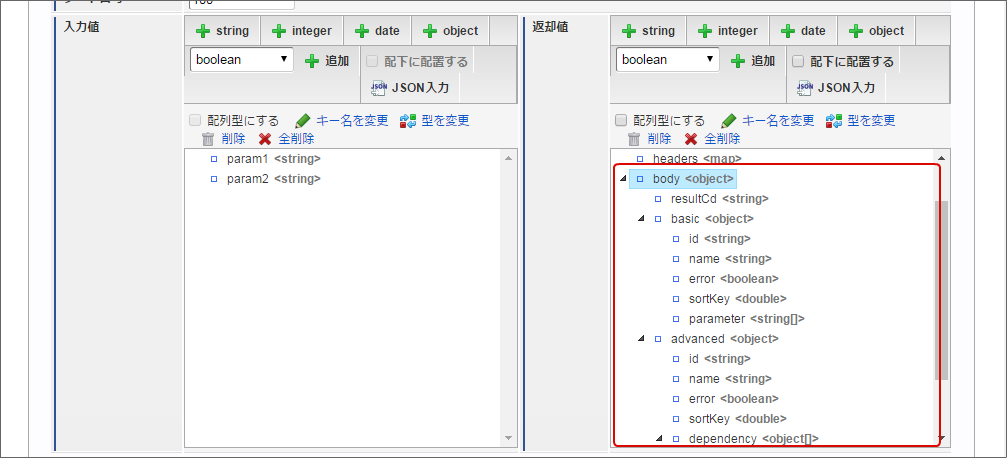Click the square node icon beside parameter
Viewport: 1007px width, 458px height.
click(x=676, y=319)
